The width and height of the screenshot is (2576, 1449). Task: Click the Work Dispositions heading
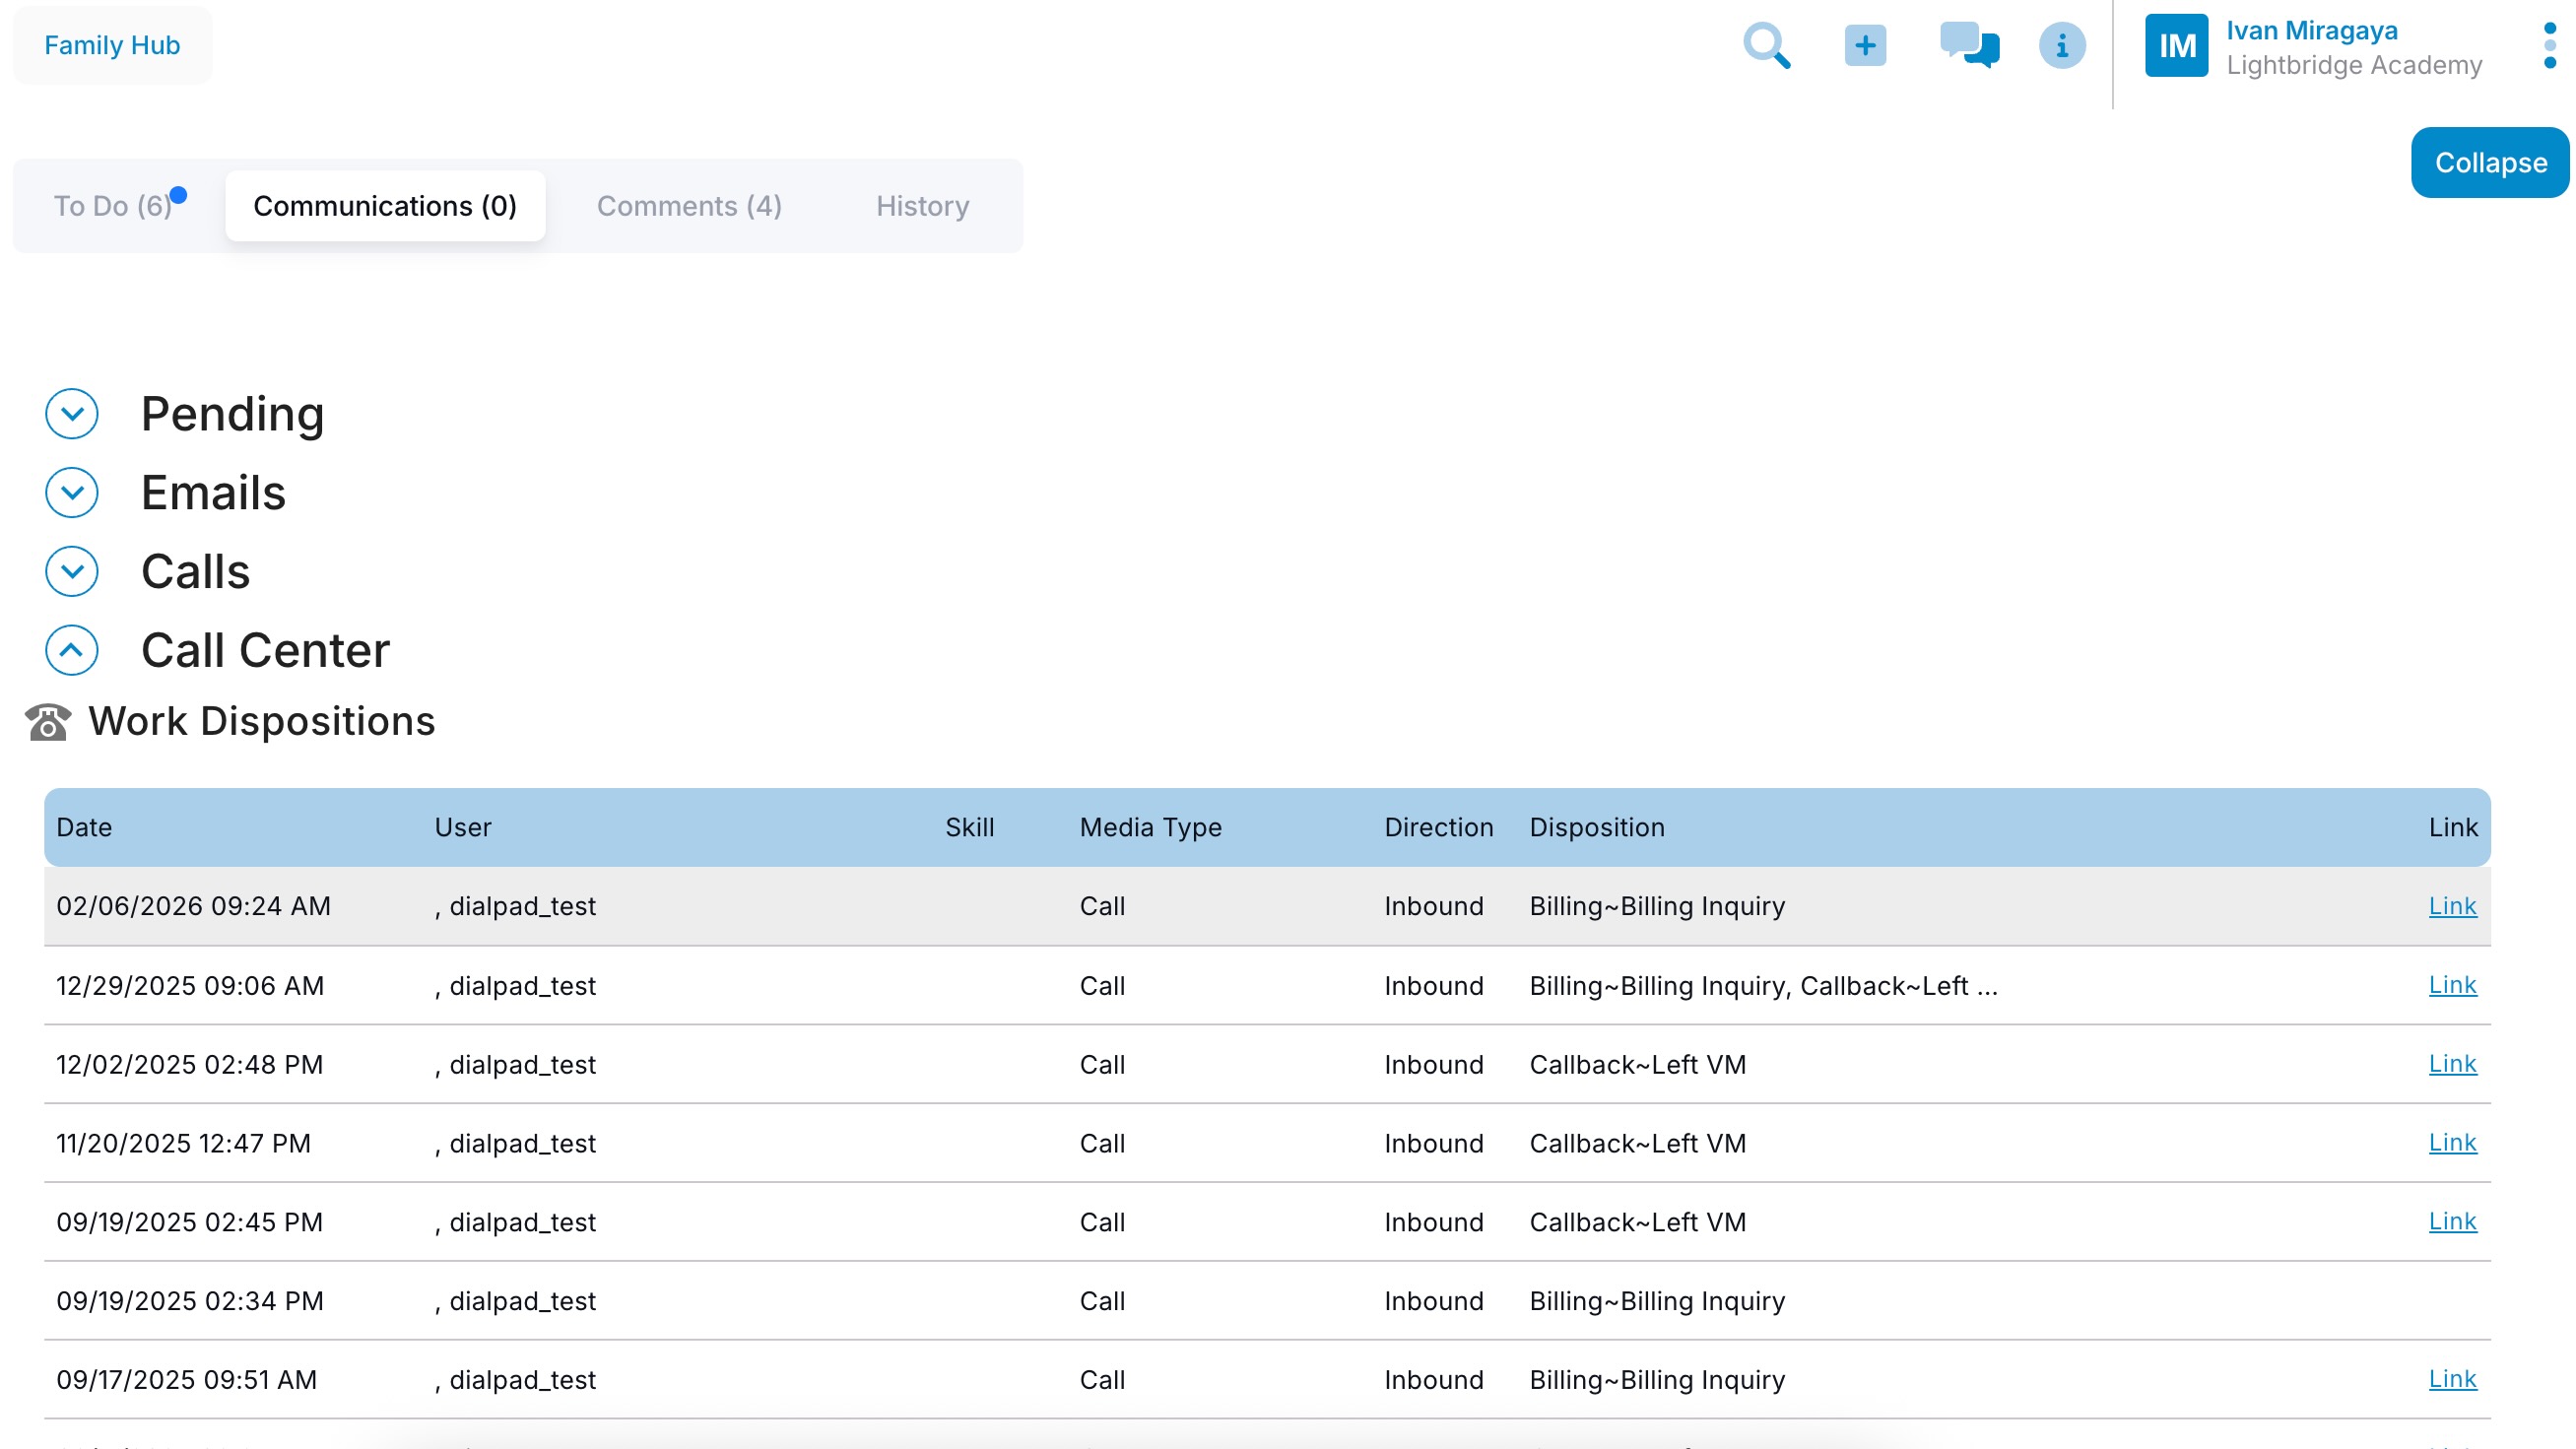point(262,722)
